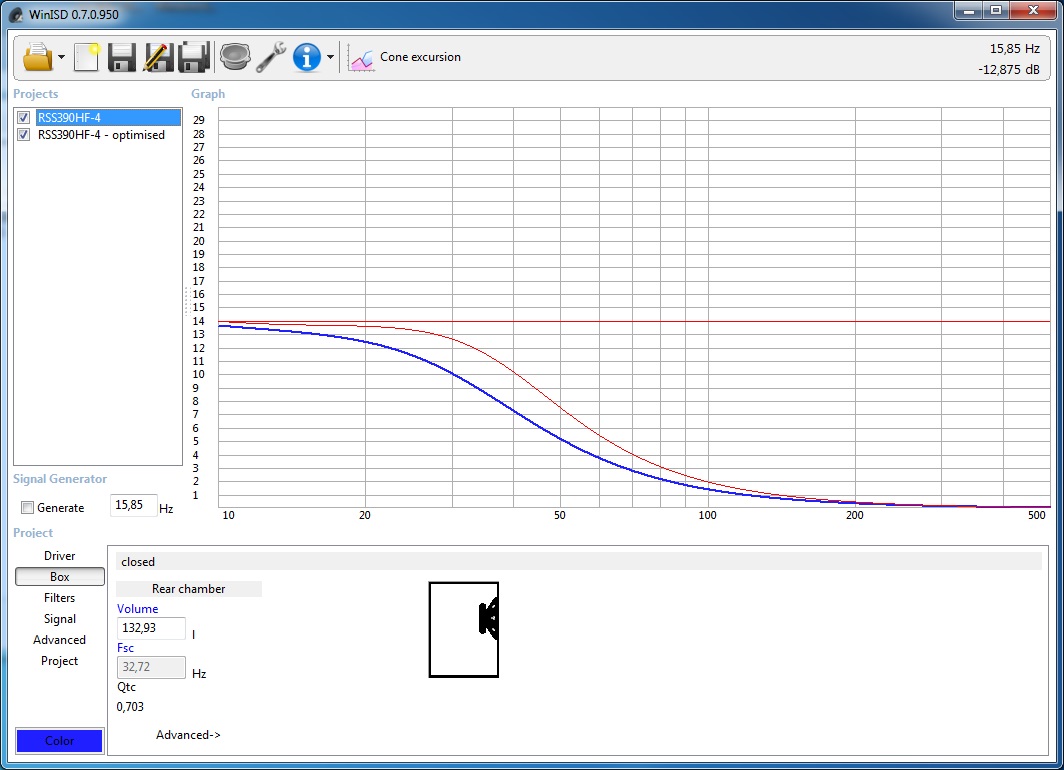Click signal generator frequency field 15,85
The width and height of the screenshot is (1064, 770).
click(x=134, y=505)
